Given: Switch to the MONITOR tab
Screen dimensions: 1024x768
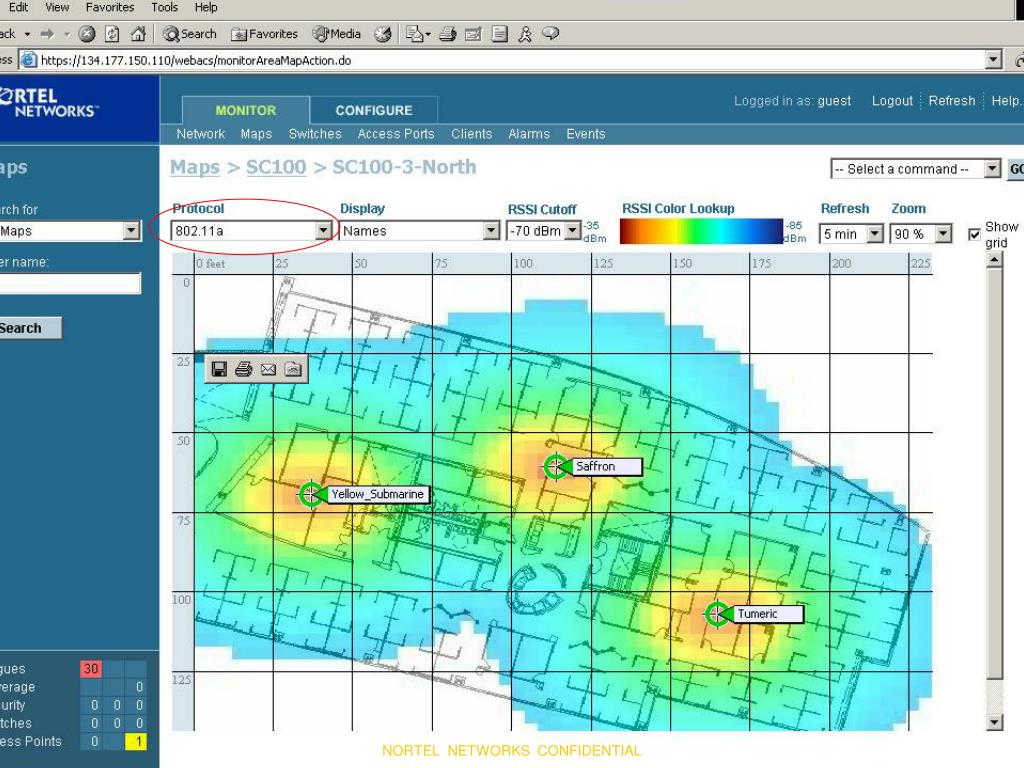Looking at the screenshot, I should 246,110.
